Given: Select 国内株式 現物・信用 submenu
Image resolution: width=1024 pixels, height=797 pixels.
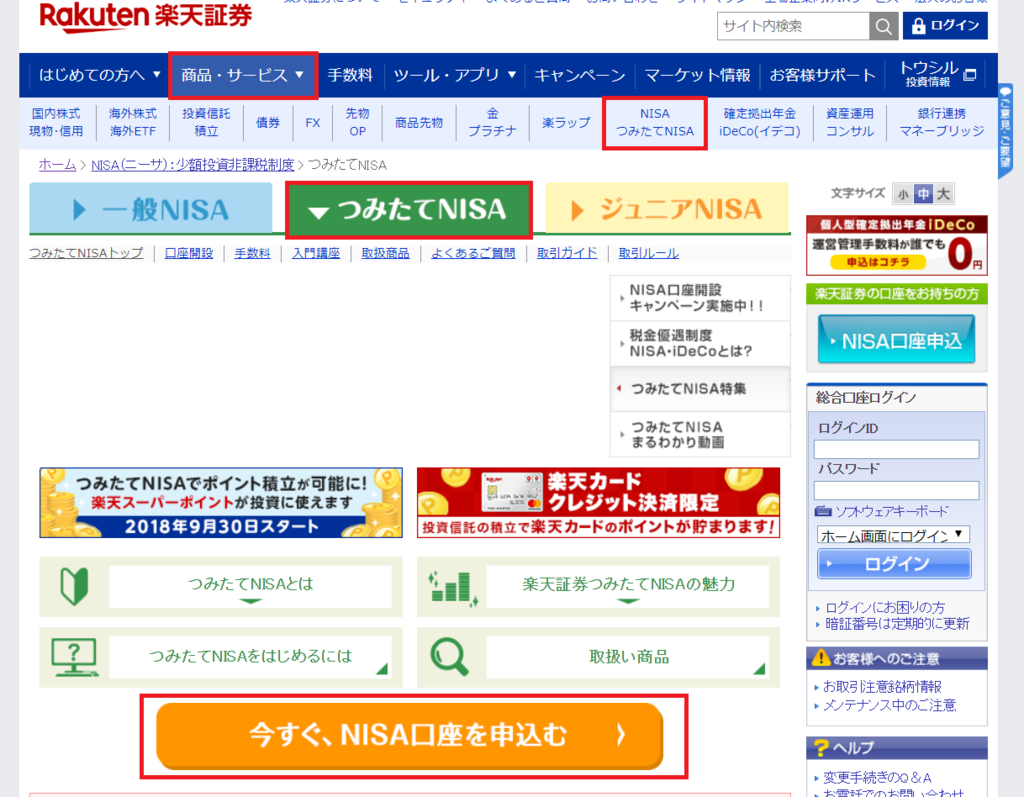Looking at the screenshot, I should coord(56,122).
